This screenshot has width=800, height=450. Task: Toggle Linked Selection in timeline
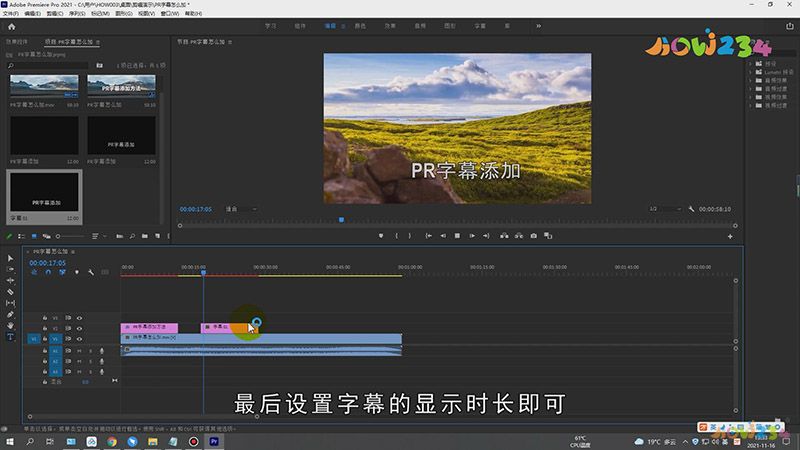(x=62, y=272)
